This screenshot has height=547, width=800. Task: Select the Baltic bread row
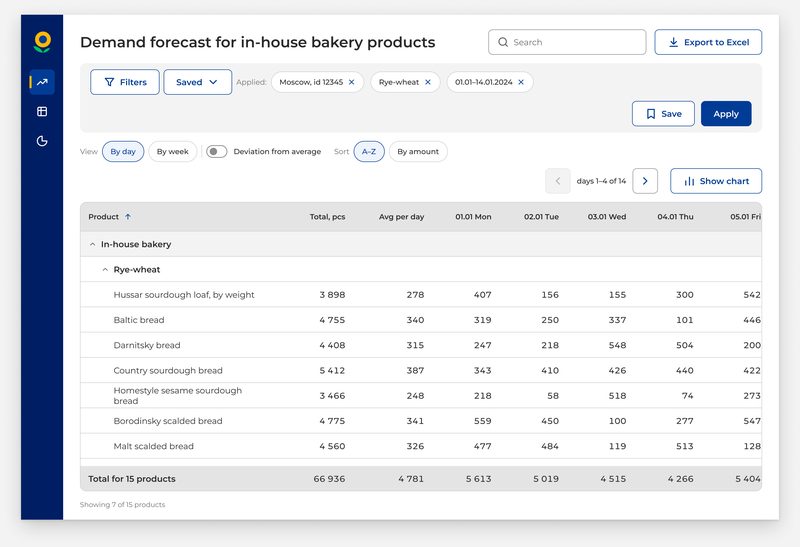click(x=421, y=320)
